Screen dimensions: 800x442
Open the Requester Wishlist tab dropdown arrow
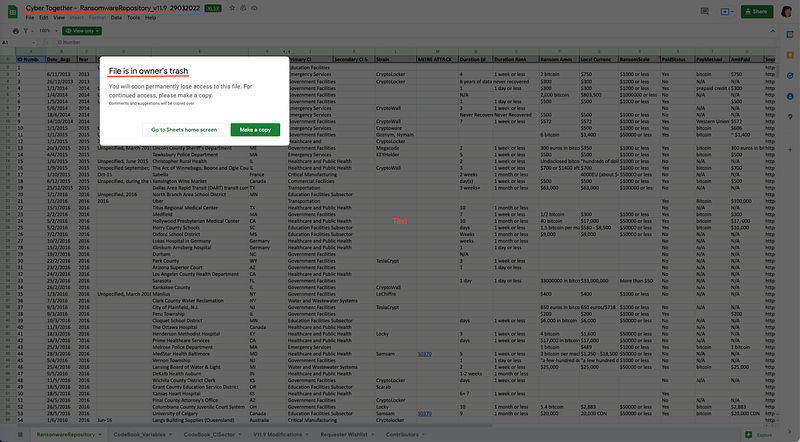(x=373, y=435)
